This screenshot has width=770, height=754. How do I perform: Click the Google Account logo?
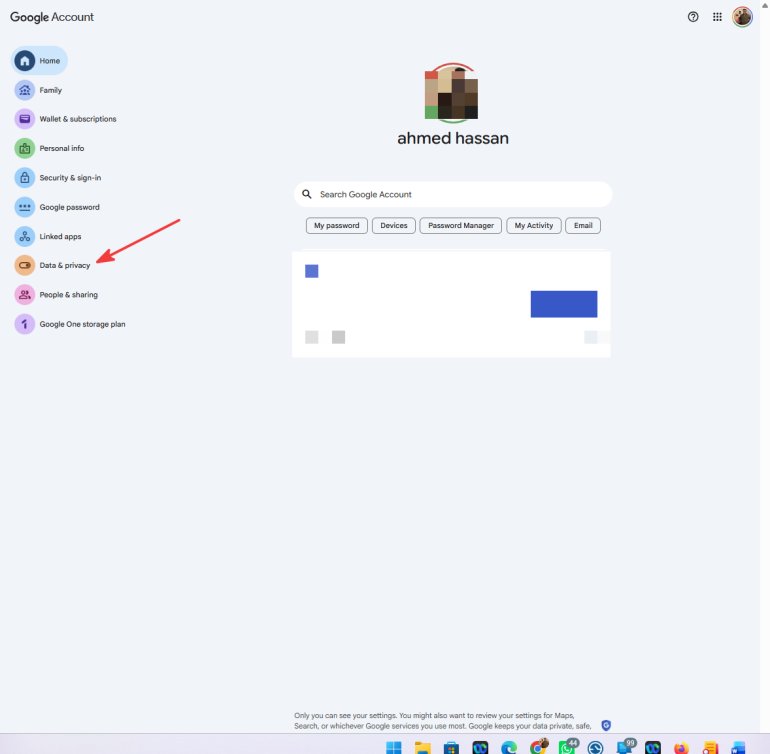click(52, 17)
